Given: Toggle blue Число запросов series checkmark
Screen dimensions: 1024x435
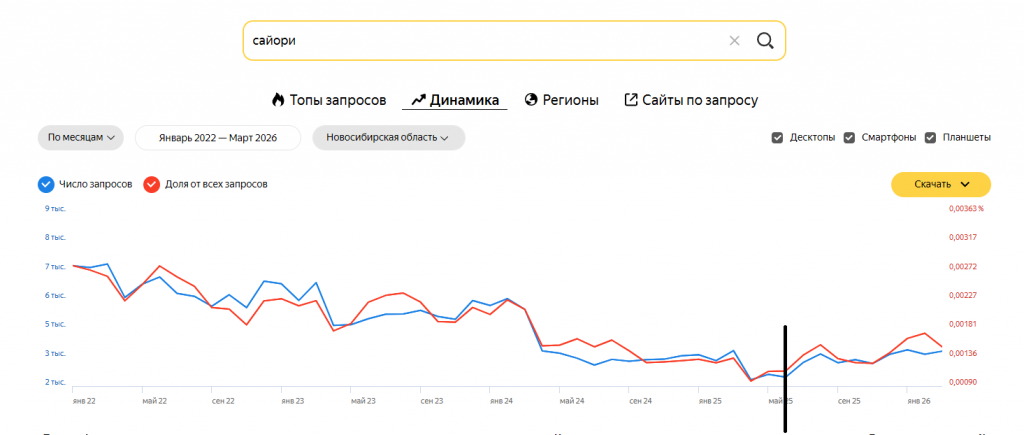Looking at the screenshot, I should [45, 184].
